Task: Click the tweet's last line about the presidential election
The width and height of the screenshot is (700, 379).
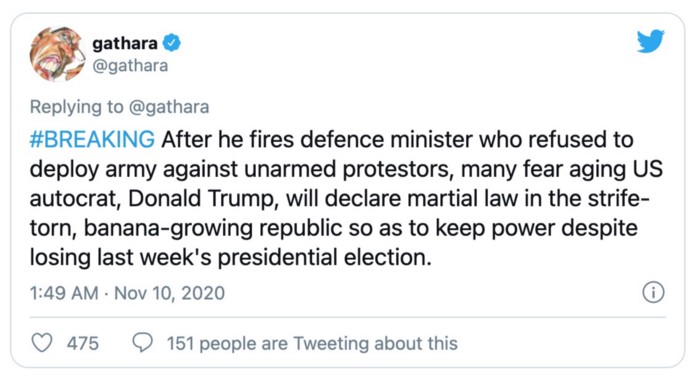Action: pyautogui.click(x=231, y=258)
